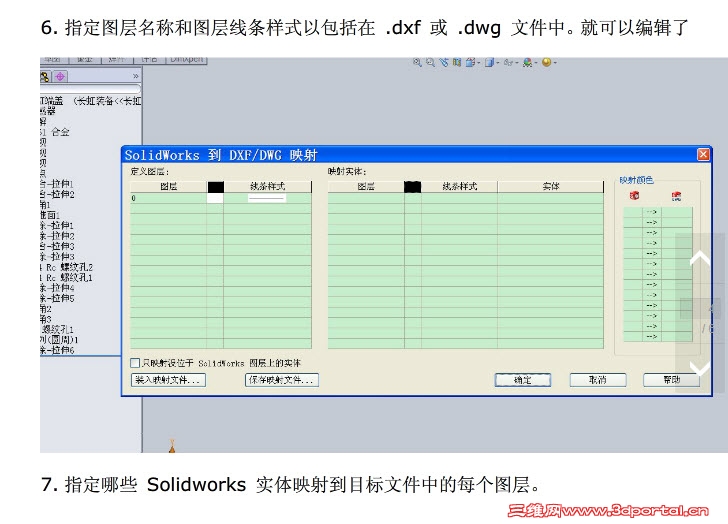Open the Hide/Show Items glasses dropdown

tap(510, 62)
